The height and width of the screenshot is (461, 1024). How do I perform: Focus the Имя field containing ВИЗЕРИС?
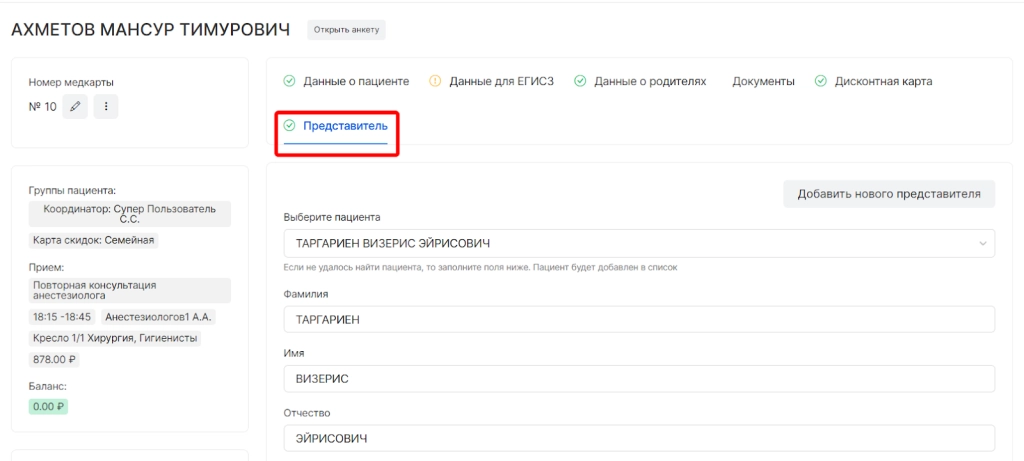click(639, 379)
